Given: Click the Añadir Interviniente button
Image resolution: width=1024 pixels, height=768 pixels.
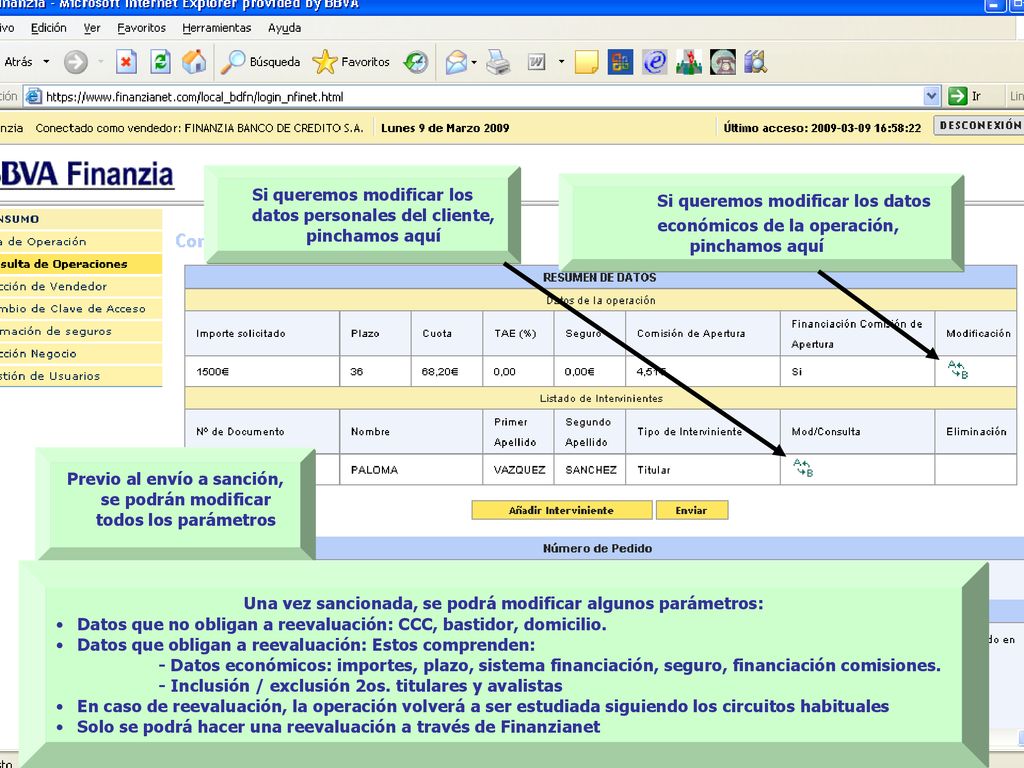Looking at the screenshot, I should click(562, 510).
